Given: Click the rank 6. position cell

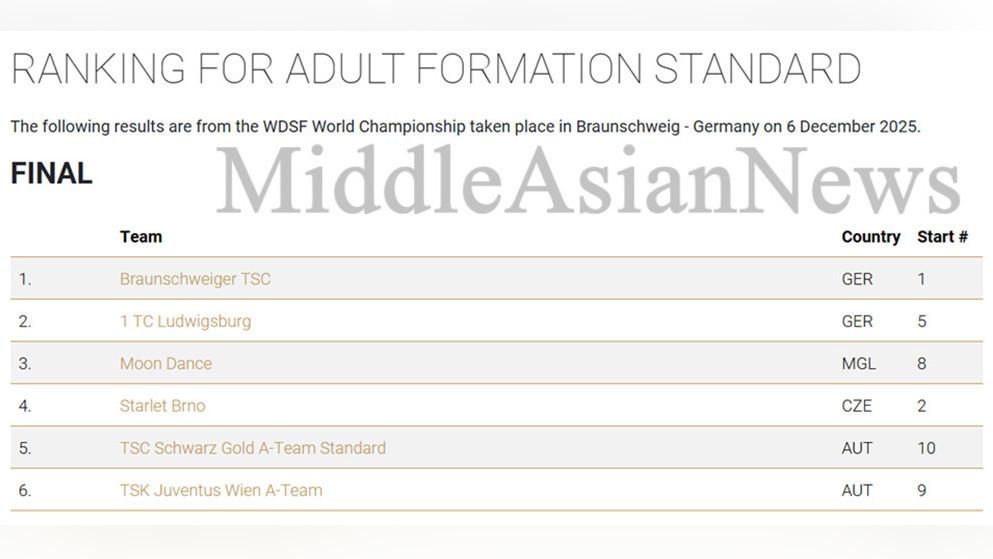Looking at the screenshot, I should (25, 490).
